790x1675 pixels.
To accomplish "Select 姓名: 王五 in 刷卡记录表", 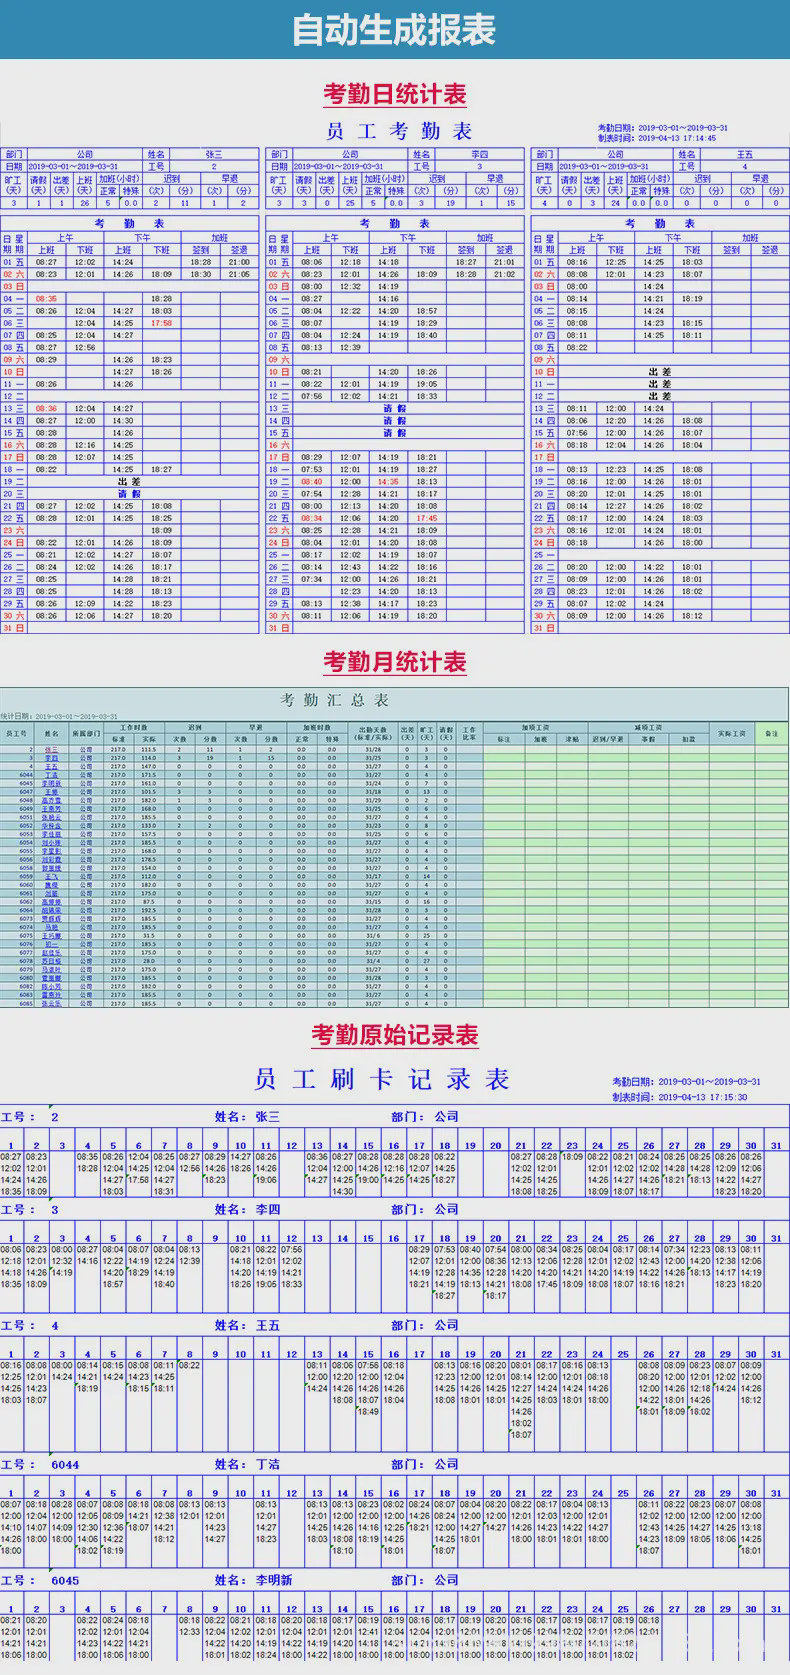I will click(247, 1326).
